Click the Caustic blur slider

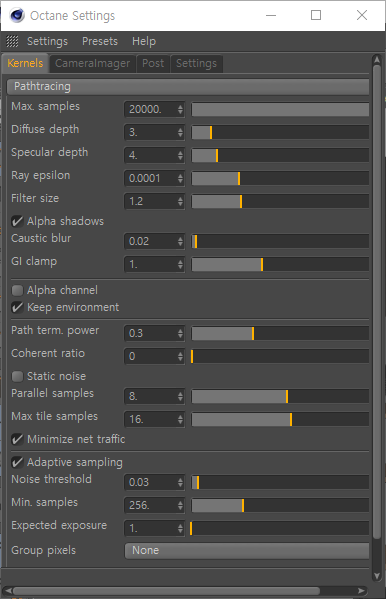point(280,241)
